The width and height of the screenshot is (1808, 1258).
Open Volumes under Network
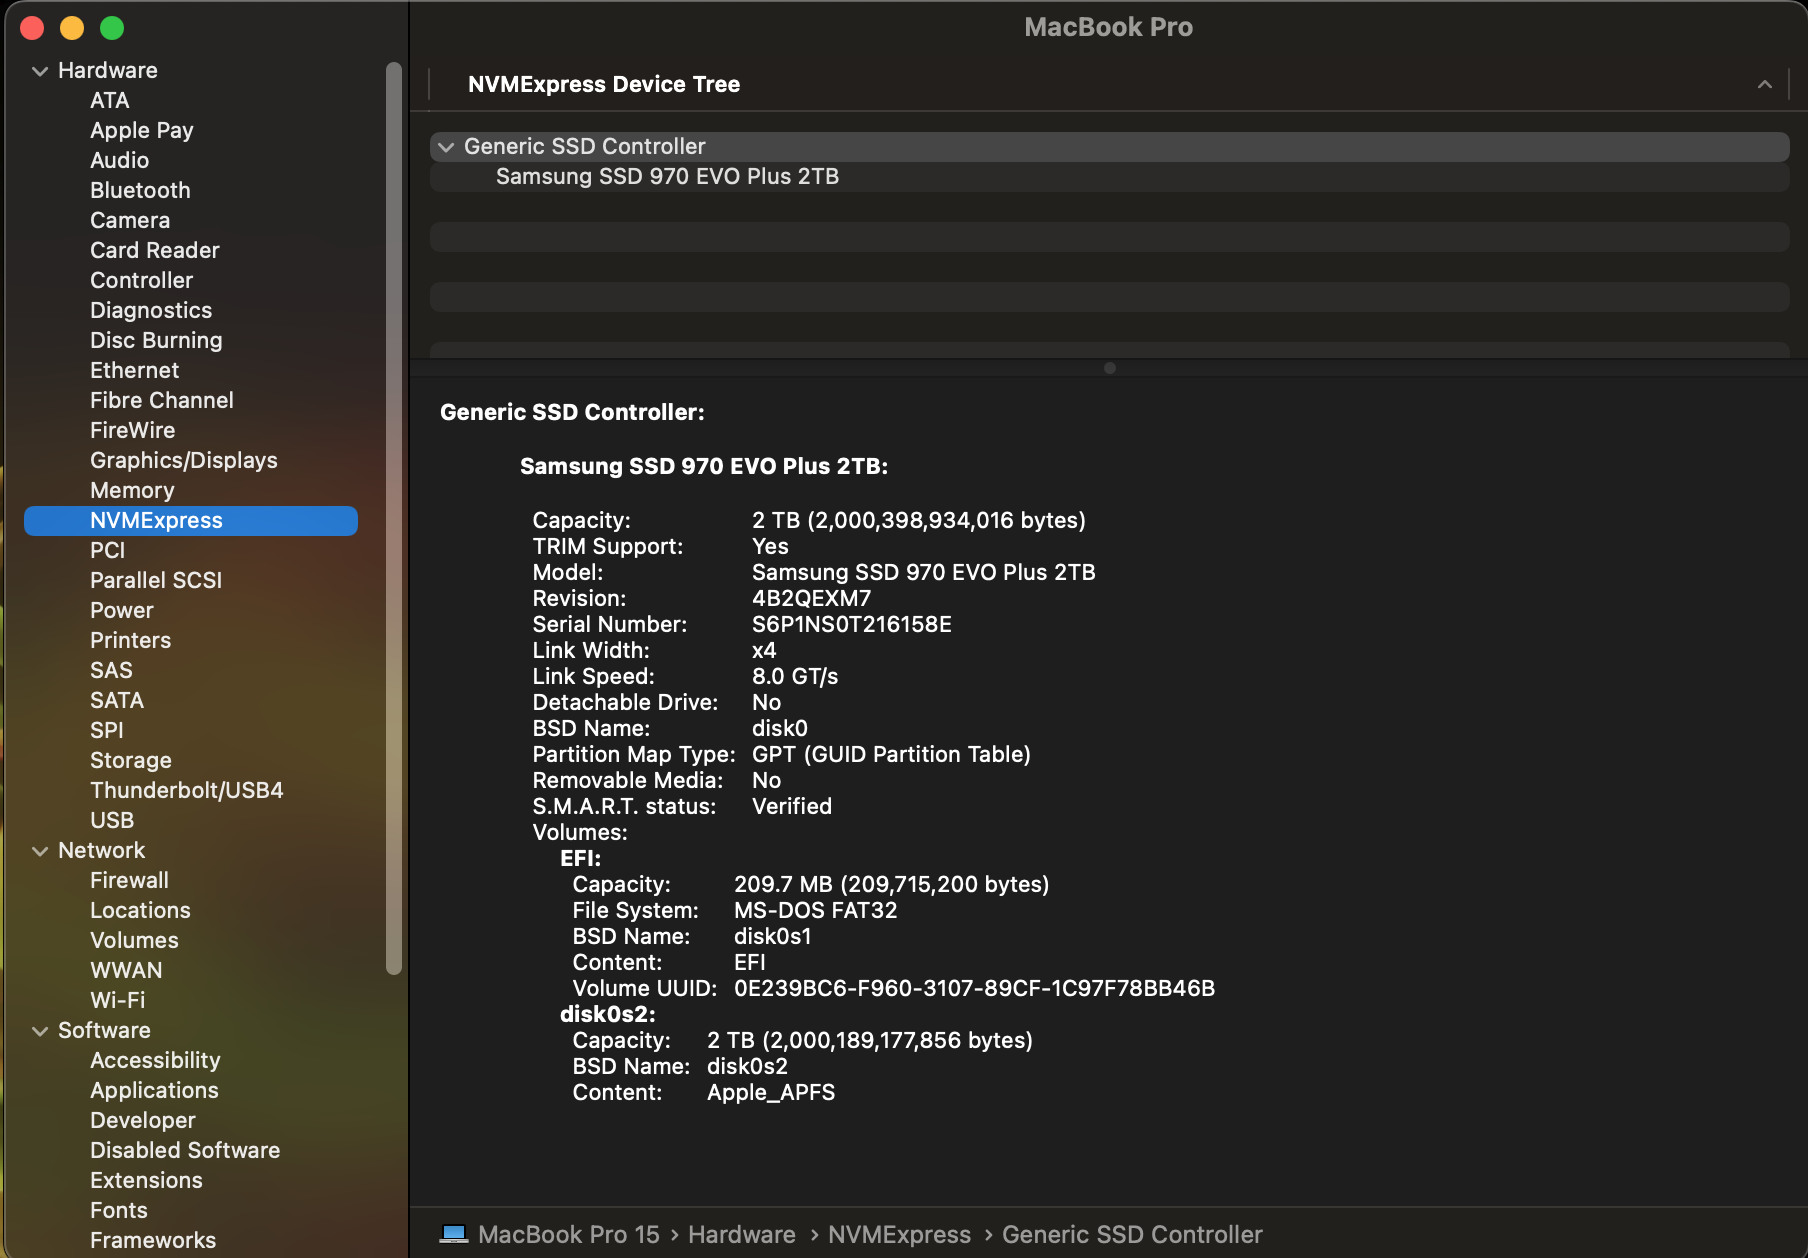tap(134, 940)
